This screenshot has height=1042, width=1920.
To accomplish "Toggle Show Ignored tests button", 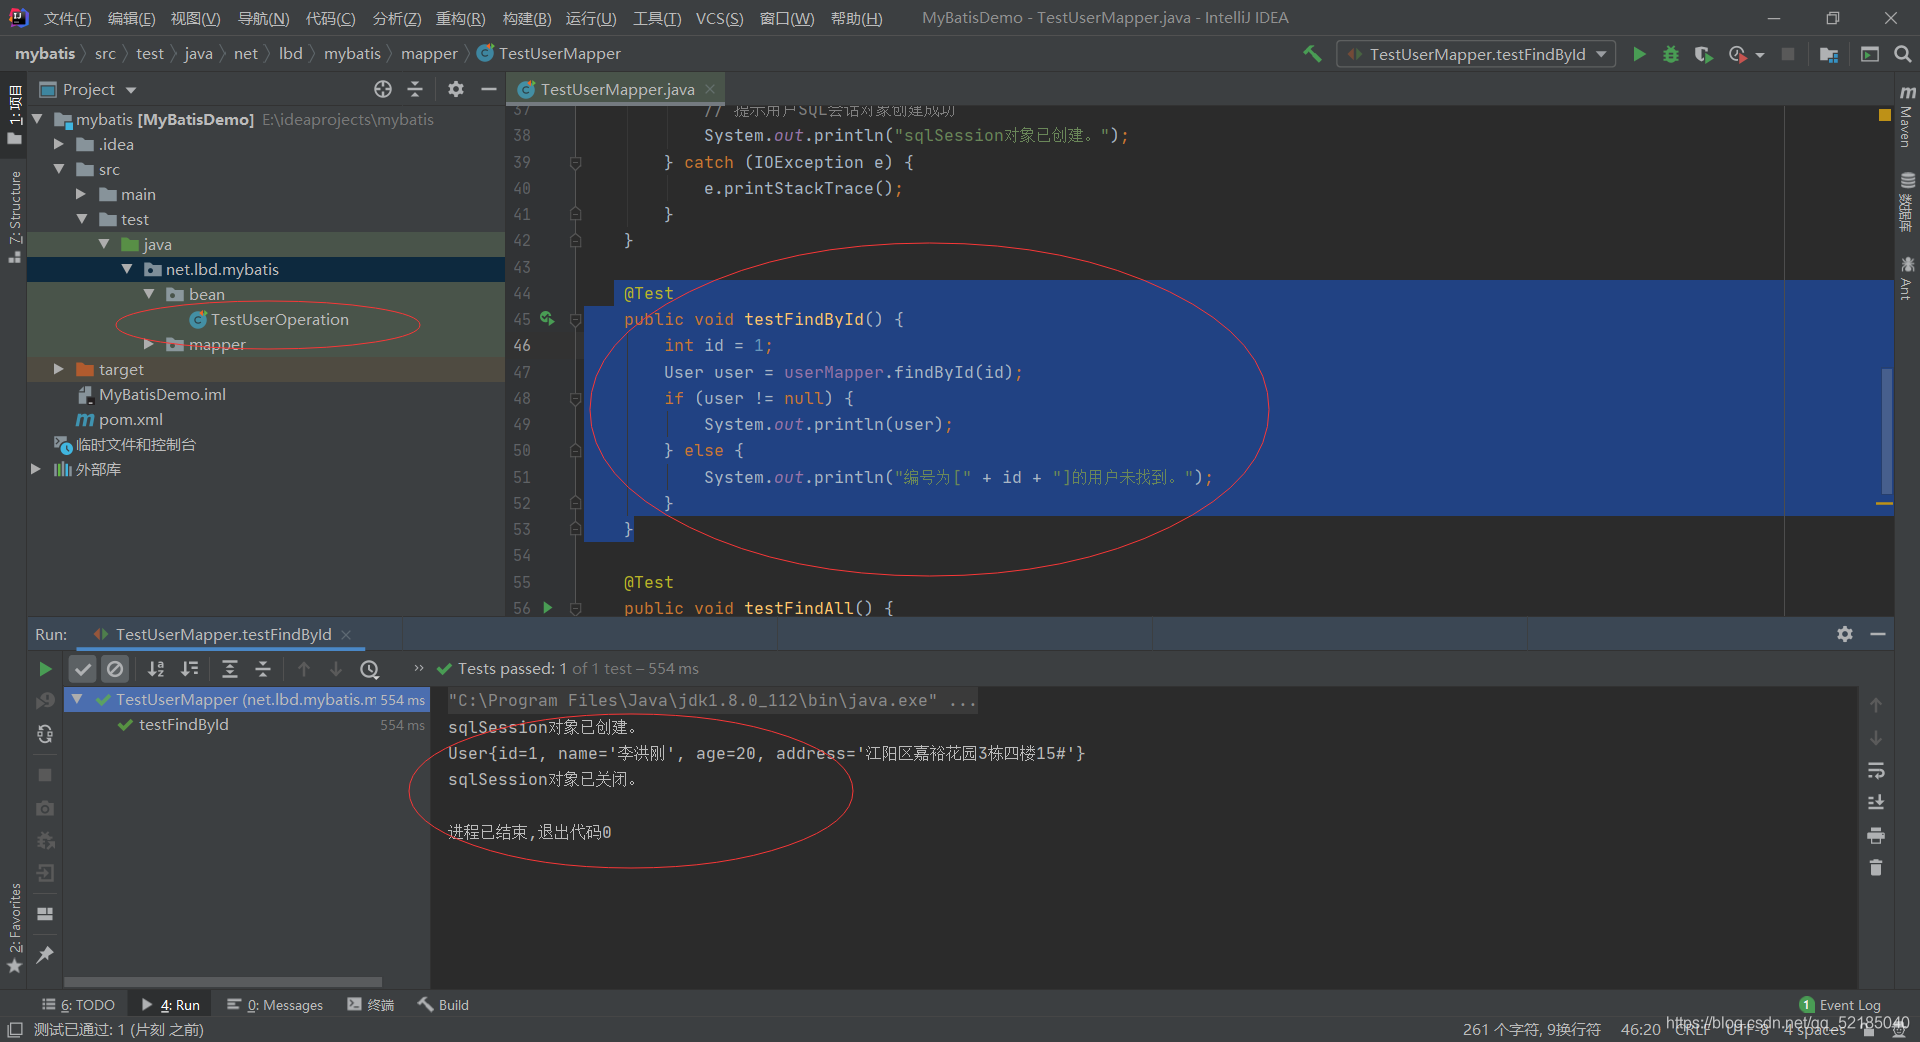I will pyautogui.click(x=116, y=669).
